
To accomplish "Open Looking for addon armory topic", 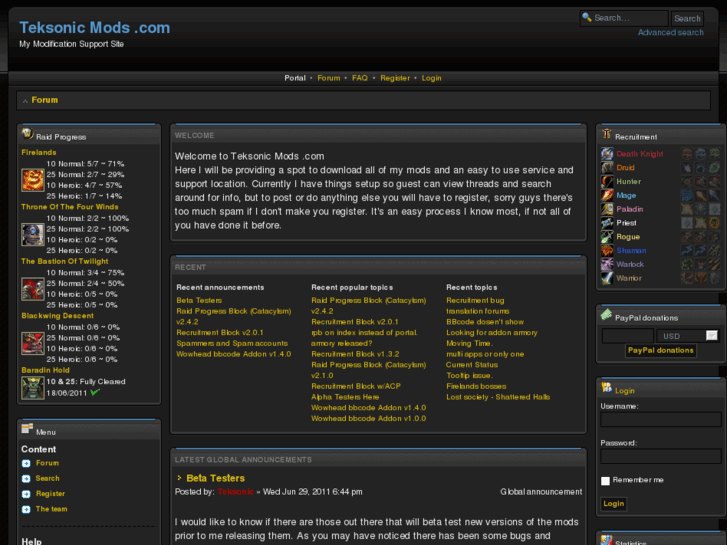I will click(x=491, y=333).
